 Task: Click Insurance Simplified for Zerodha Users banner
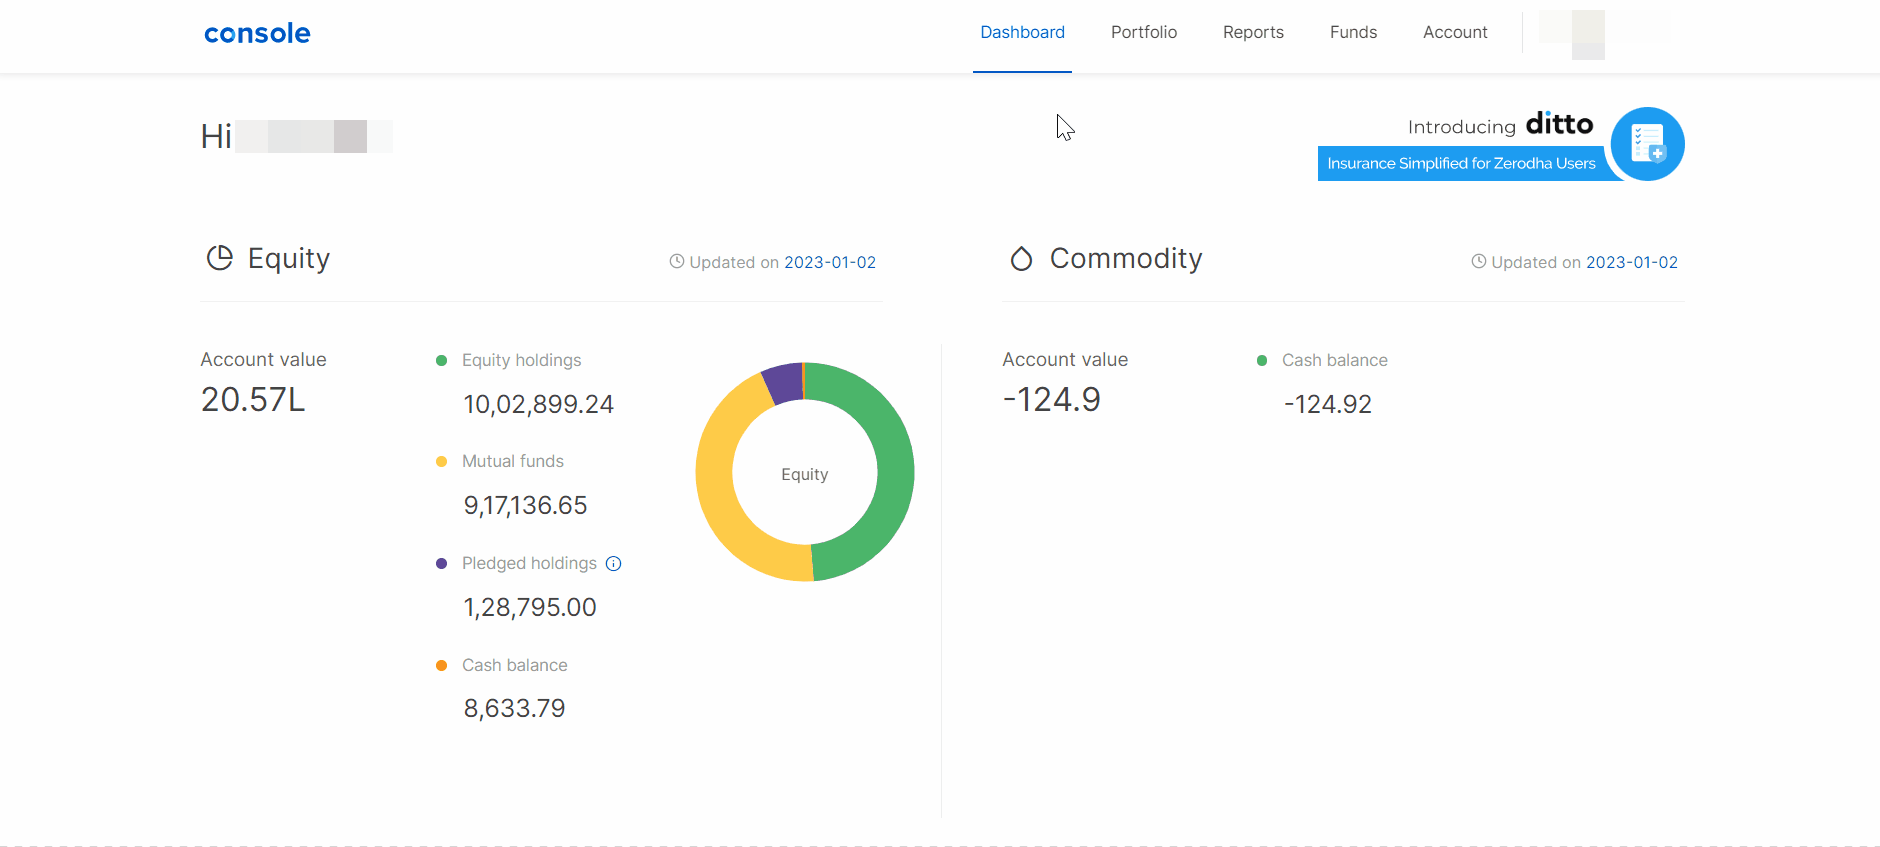[1462, 164]
